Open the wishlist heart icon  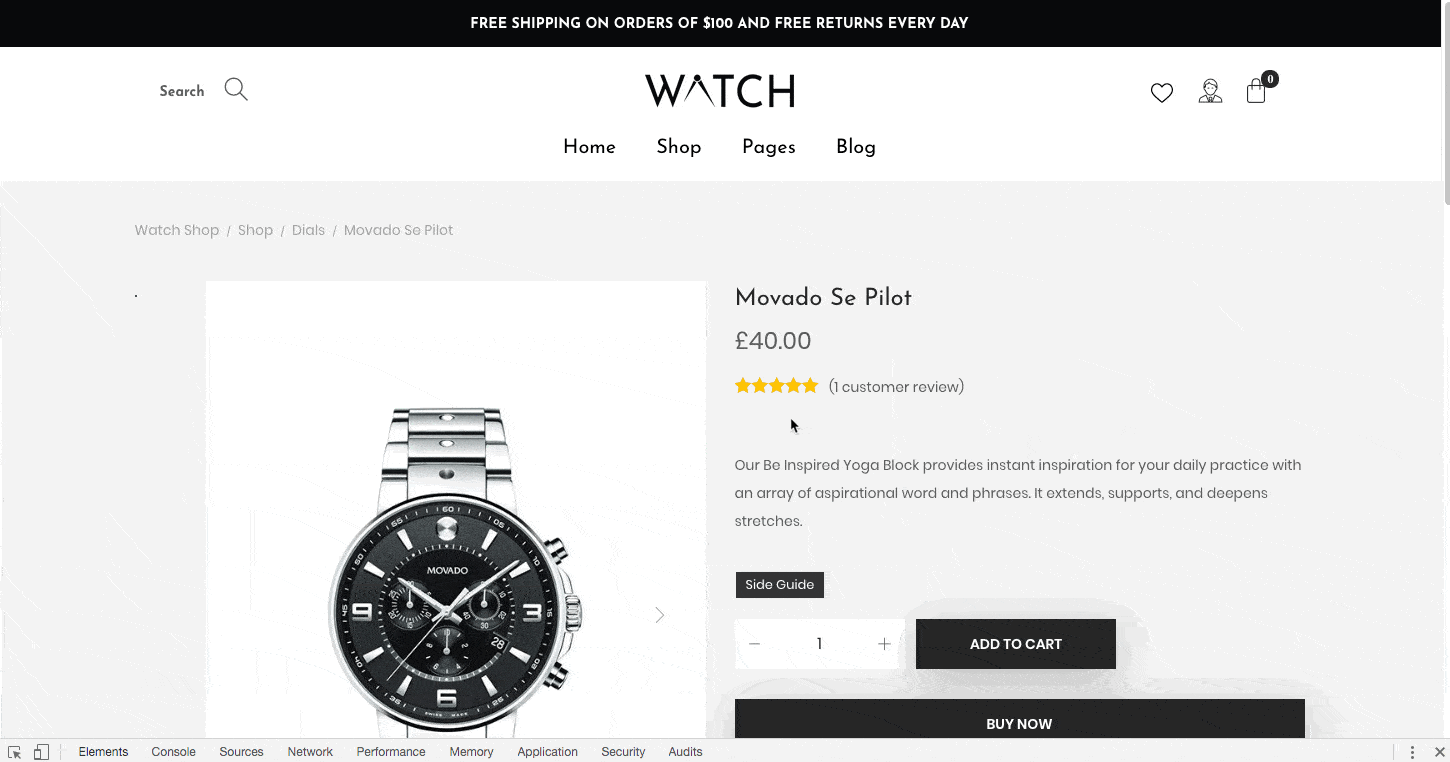tap(1161, 93)
